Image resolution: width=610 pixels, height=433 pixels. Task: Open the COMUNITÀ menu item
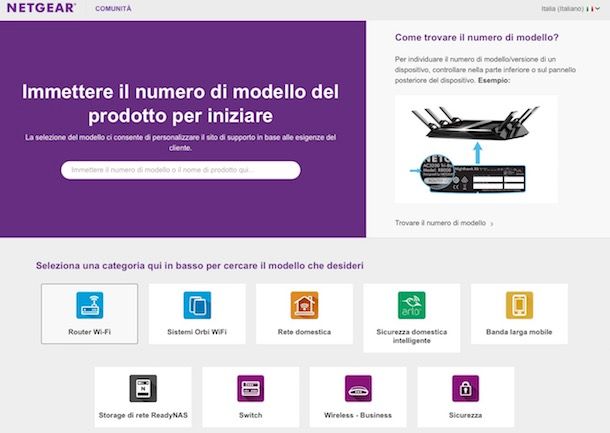click(113, 9)
